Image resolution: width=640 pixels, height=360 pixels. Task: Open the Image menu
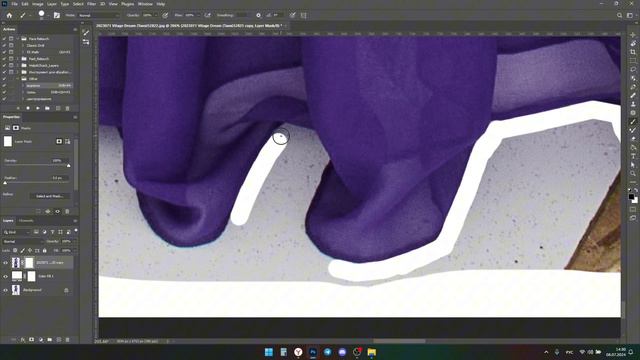click(38, 4)
